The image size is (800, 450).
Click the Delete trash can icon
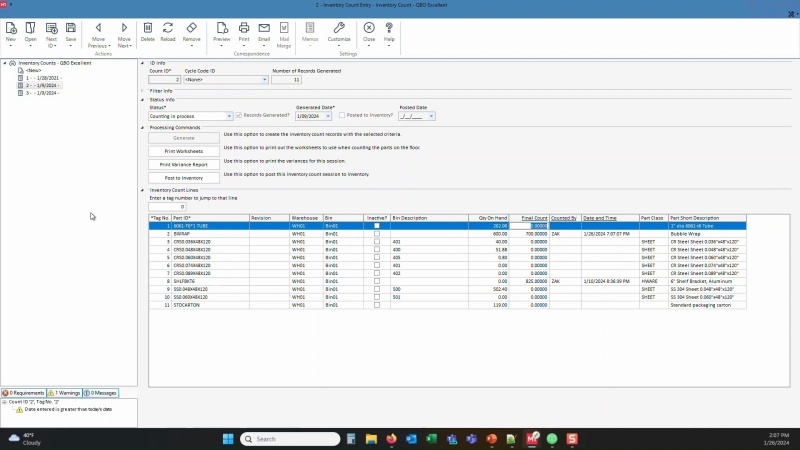148,28
